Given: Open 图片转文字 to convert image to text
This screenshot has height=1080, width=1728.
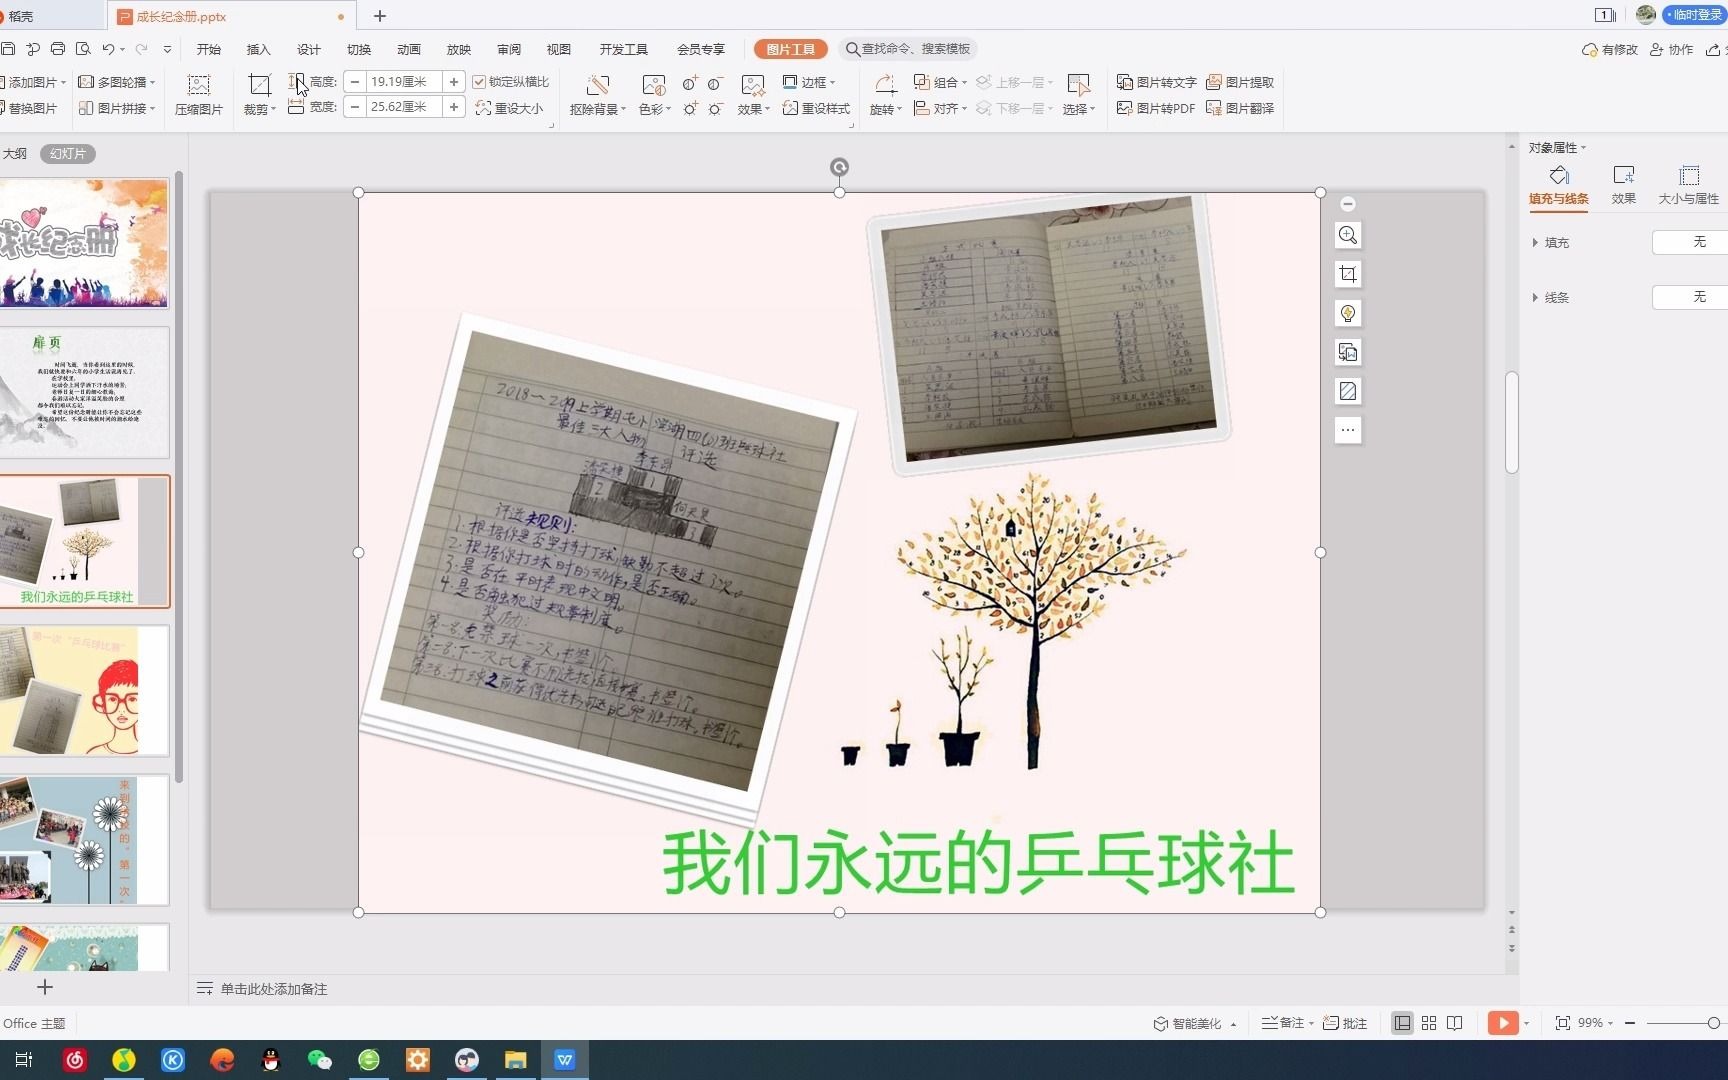Looking at the screenshot, I should pyautogui.click(x=1155, y=82).
